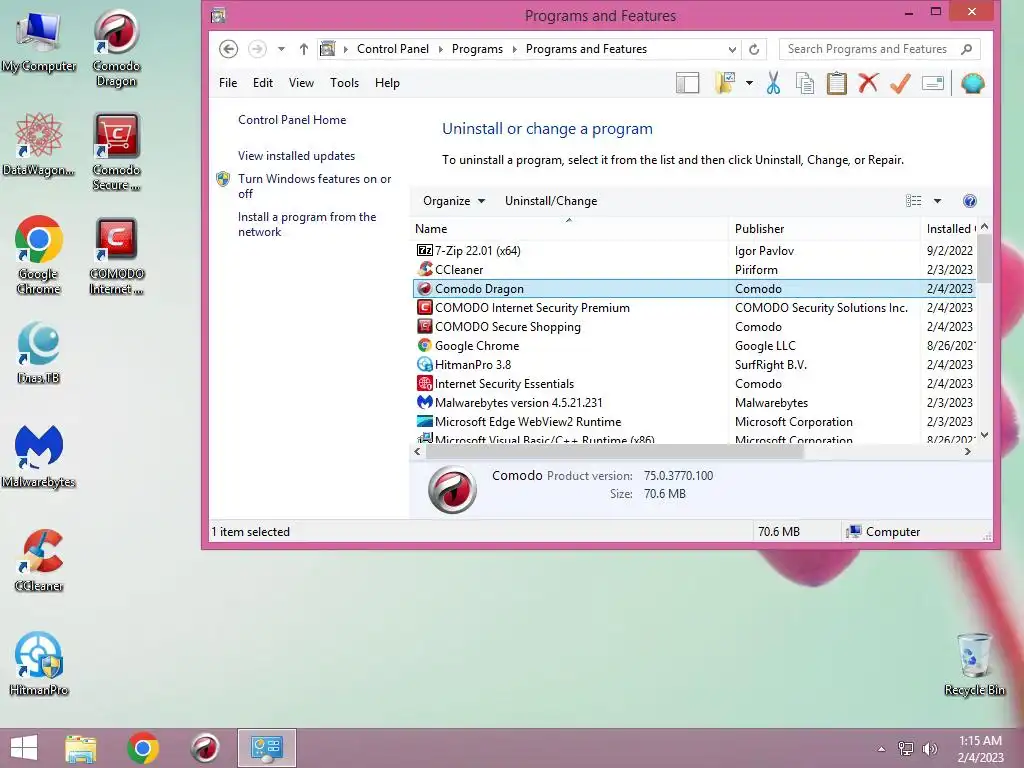This screenshot has height=768, width=1024.
Task: Click HitmanPro desktop shortcut
Action: click(x=39, y=664)
